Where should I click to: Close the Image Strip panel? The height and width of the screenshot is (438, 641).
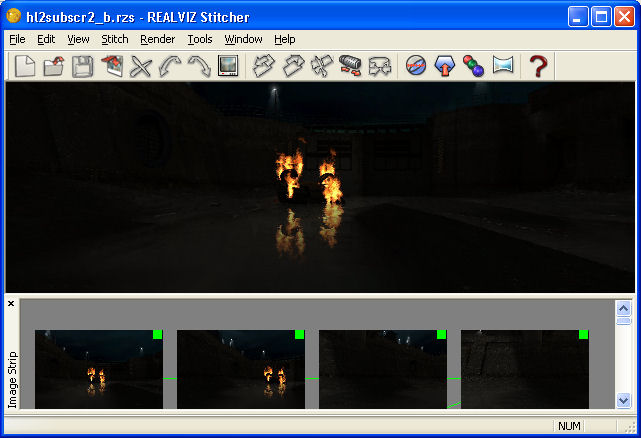tap(11, 303)
